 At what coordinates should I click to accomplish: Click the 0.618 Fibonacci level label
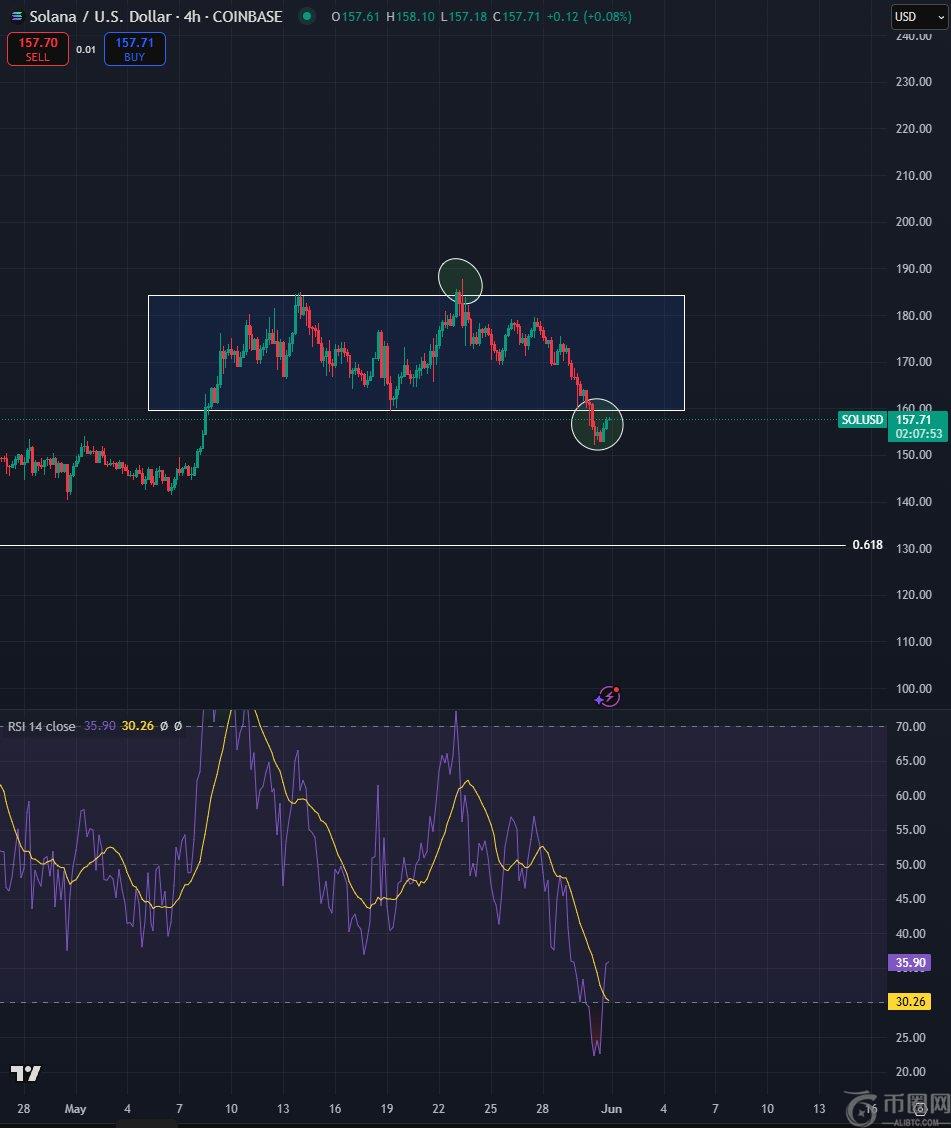[867, 545]
